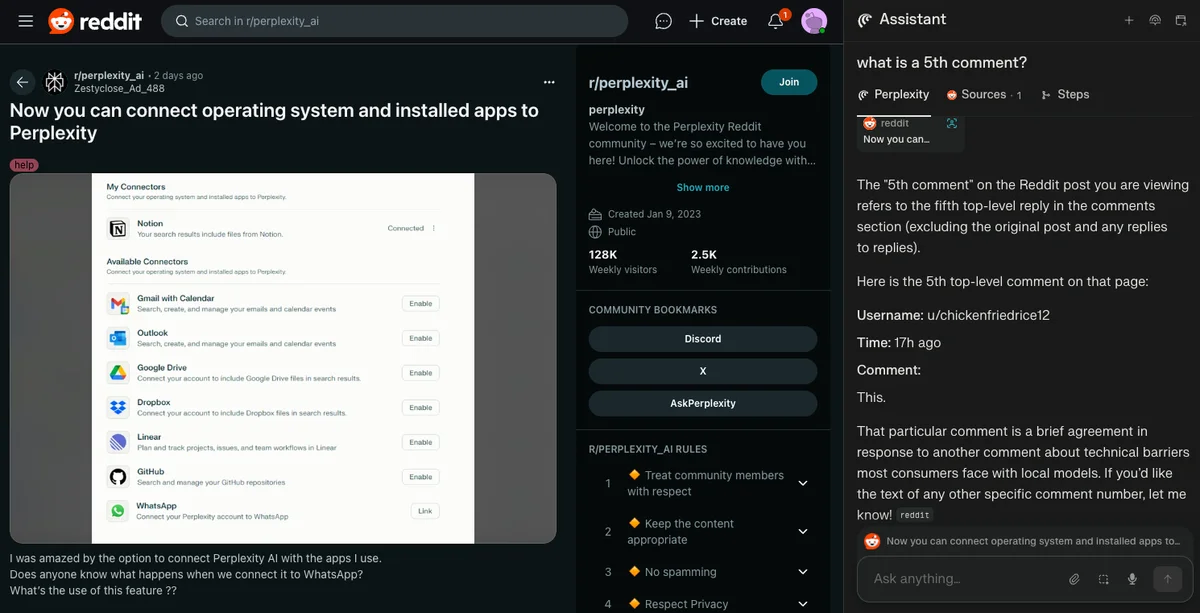Open the Discord community bookmark
This screenshot has height=613, width=1200.
[703, 339]
